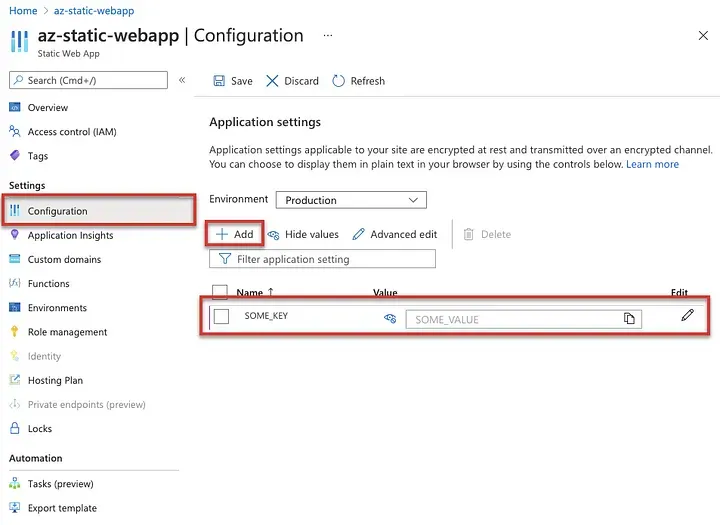Click the Value column header
The height and width of the screenshot is (525, 720).
pyautogui.click(x=385, y=293)
